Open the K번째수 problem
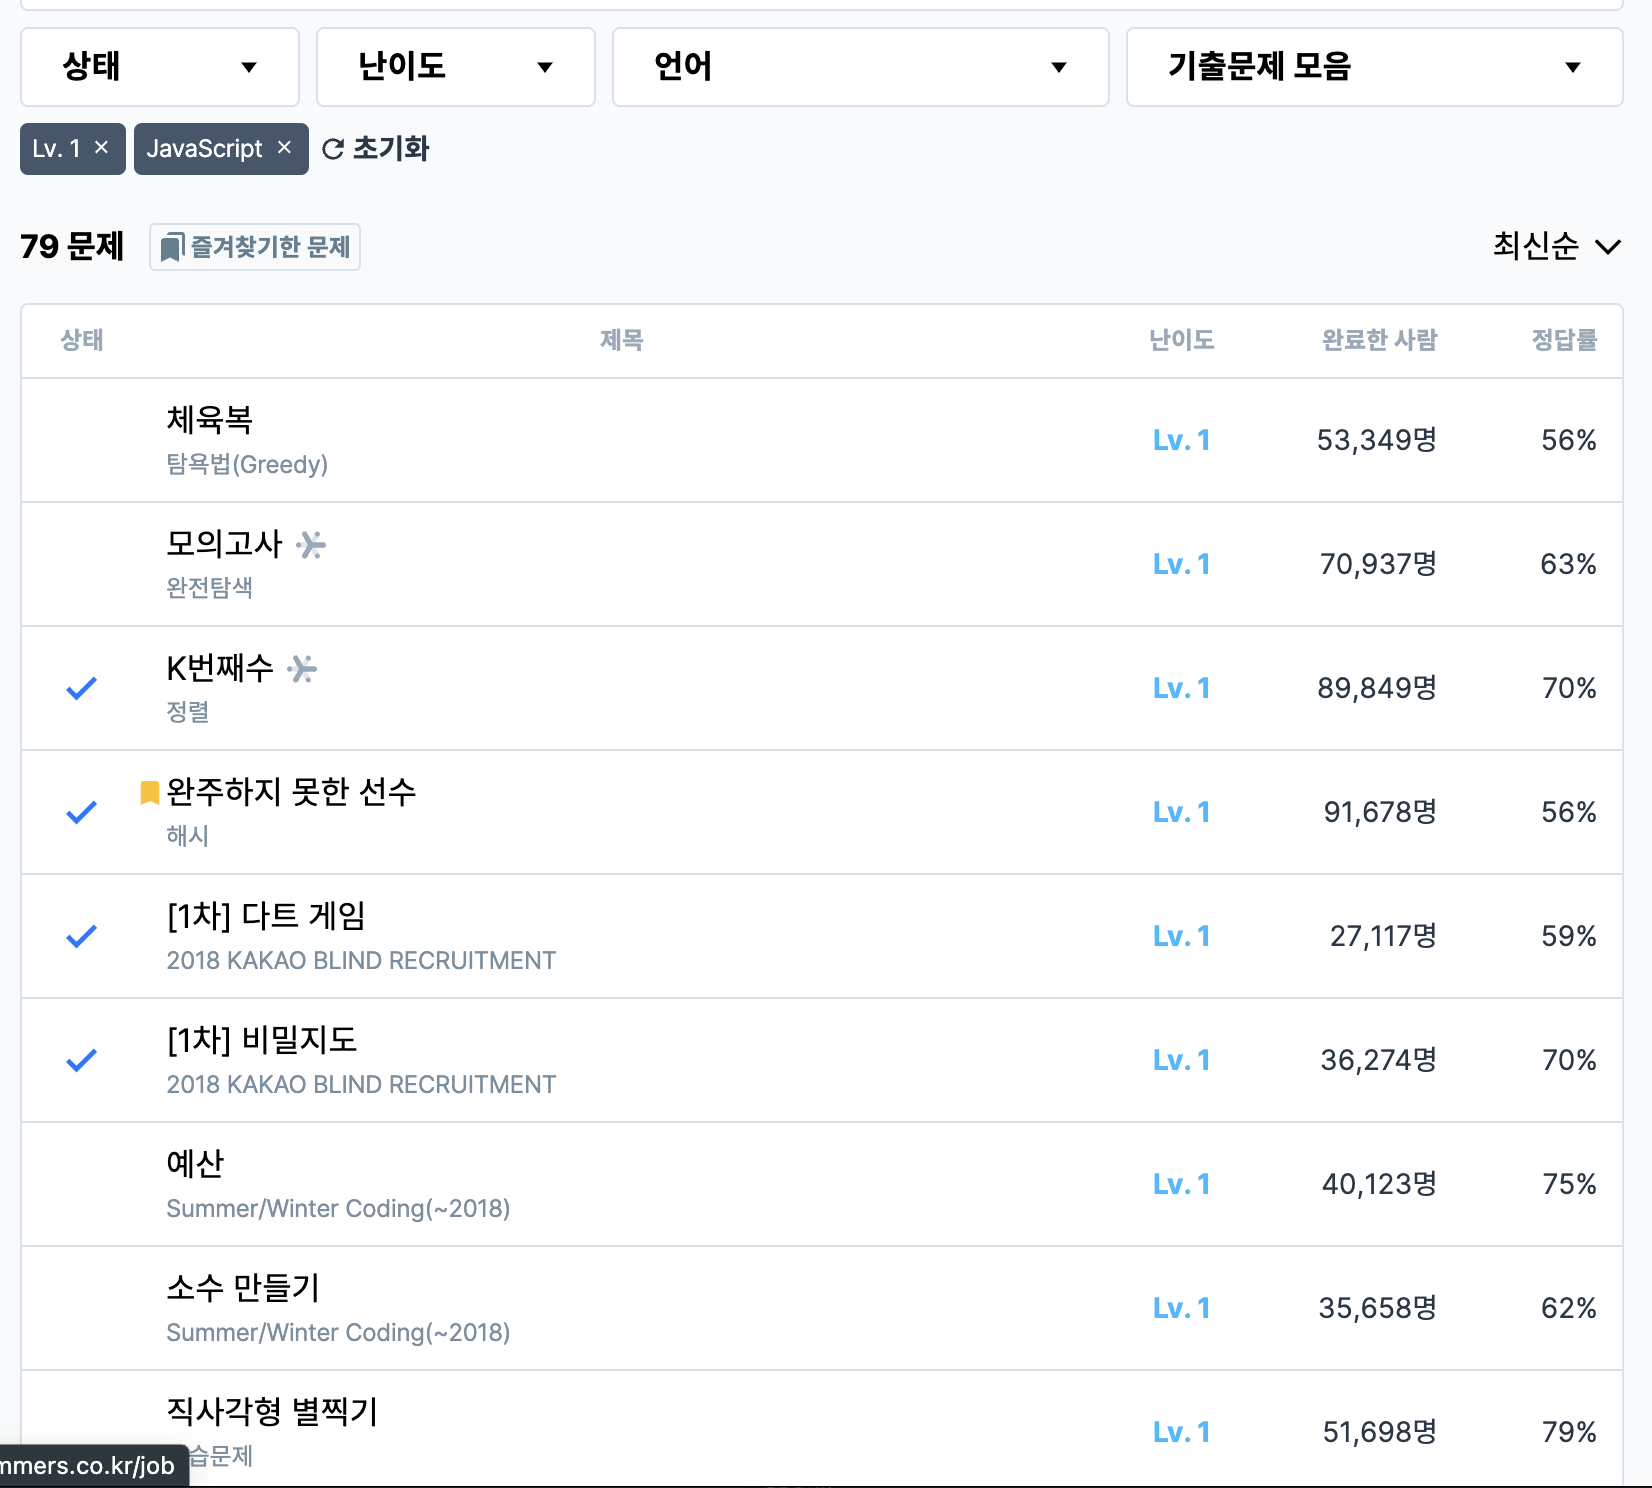 pos(219,668)
